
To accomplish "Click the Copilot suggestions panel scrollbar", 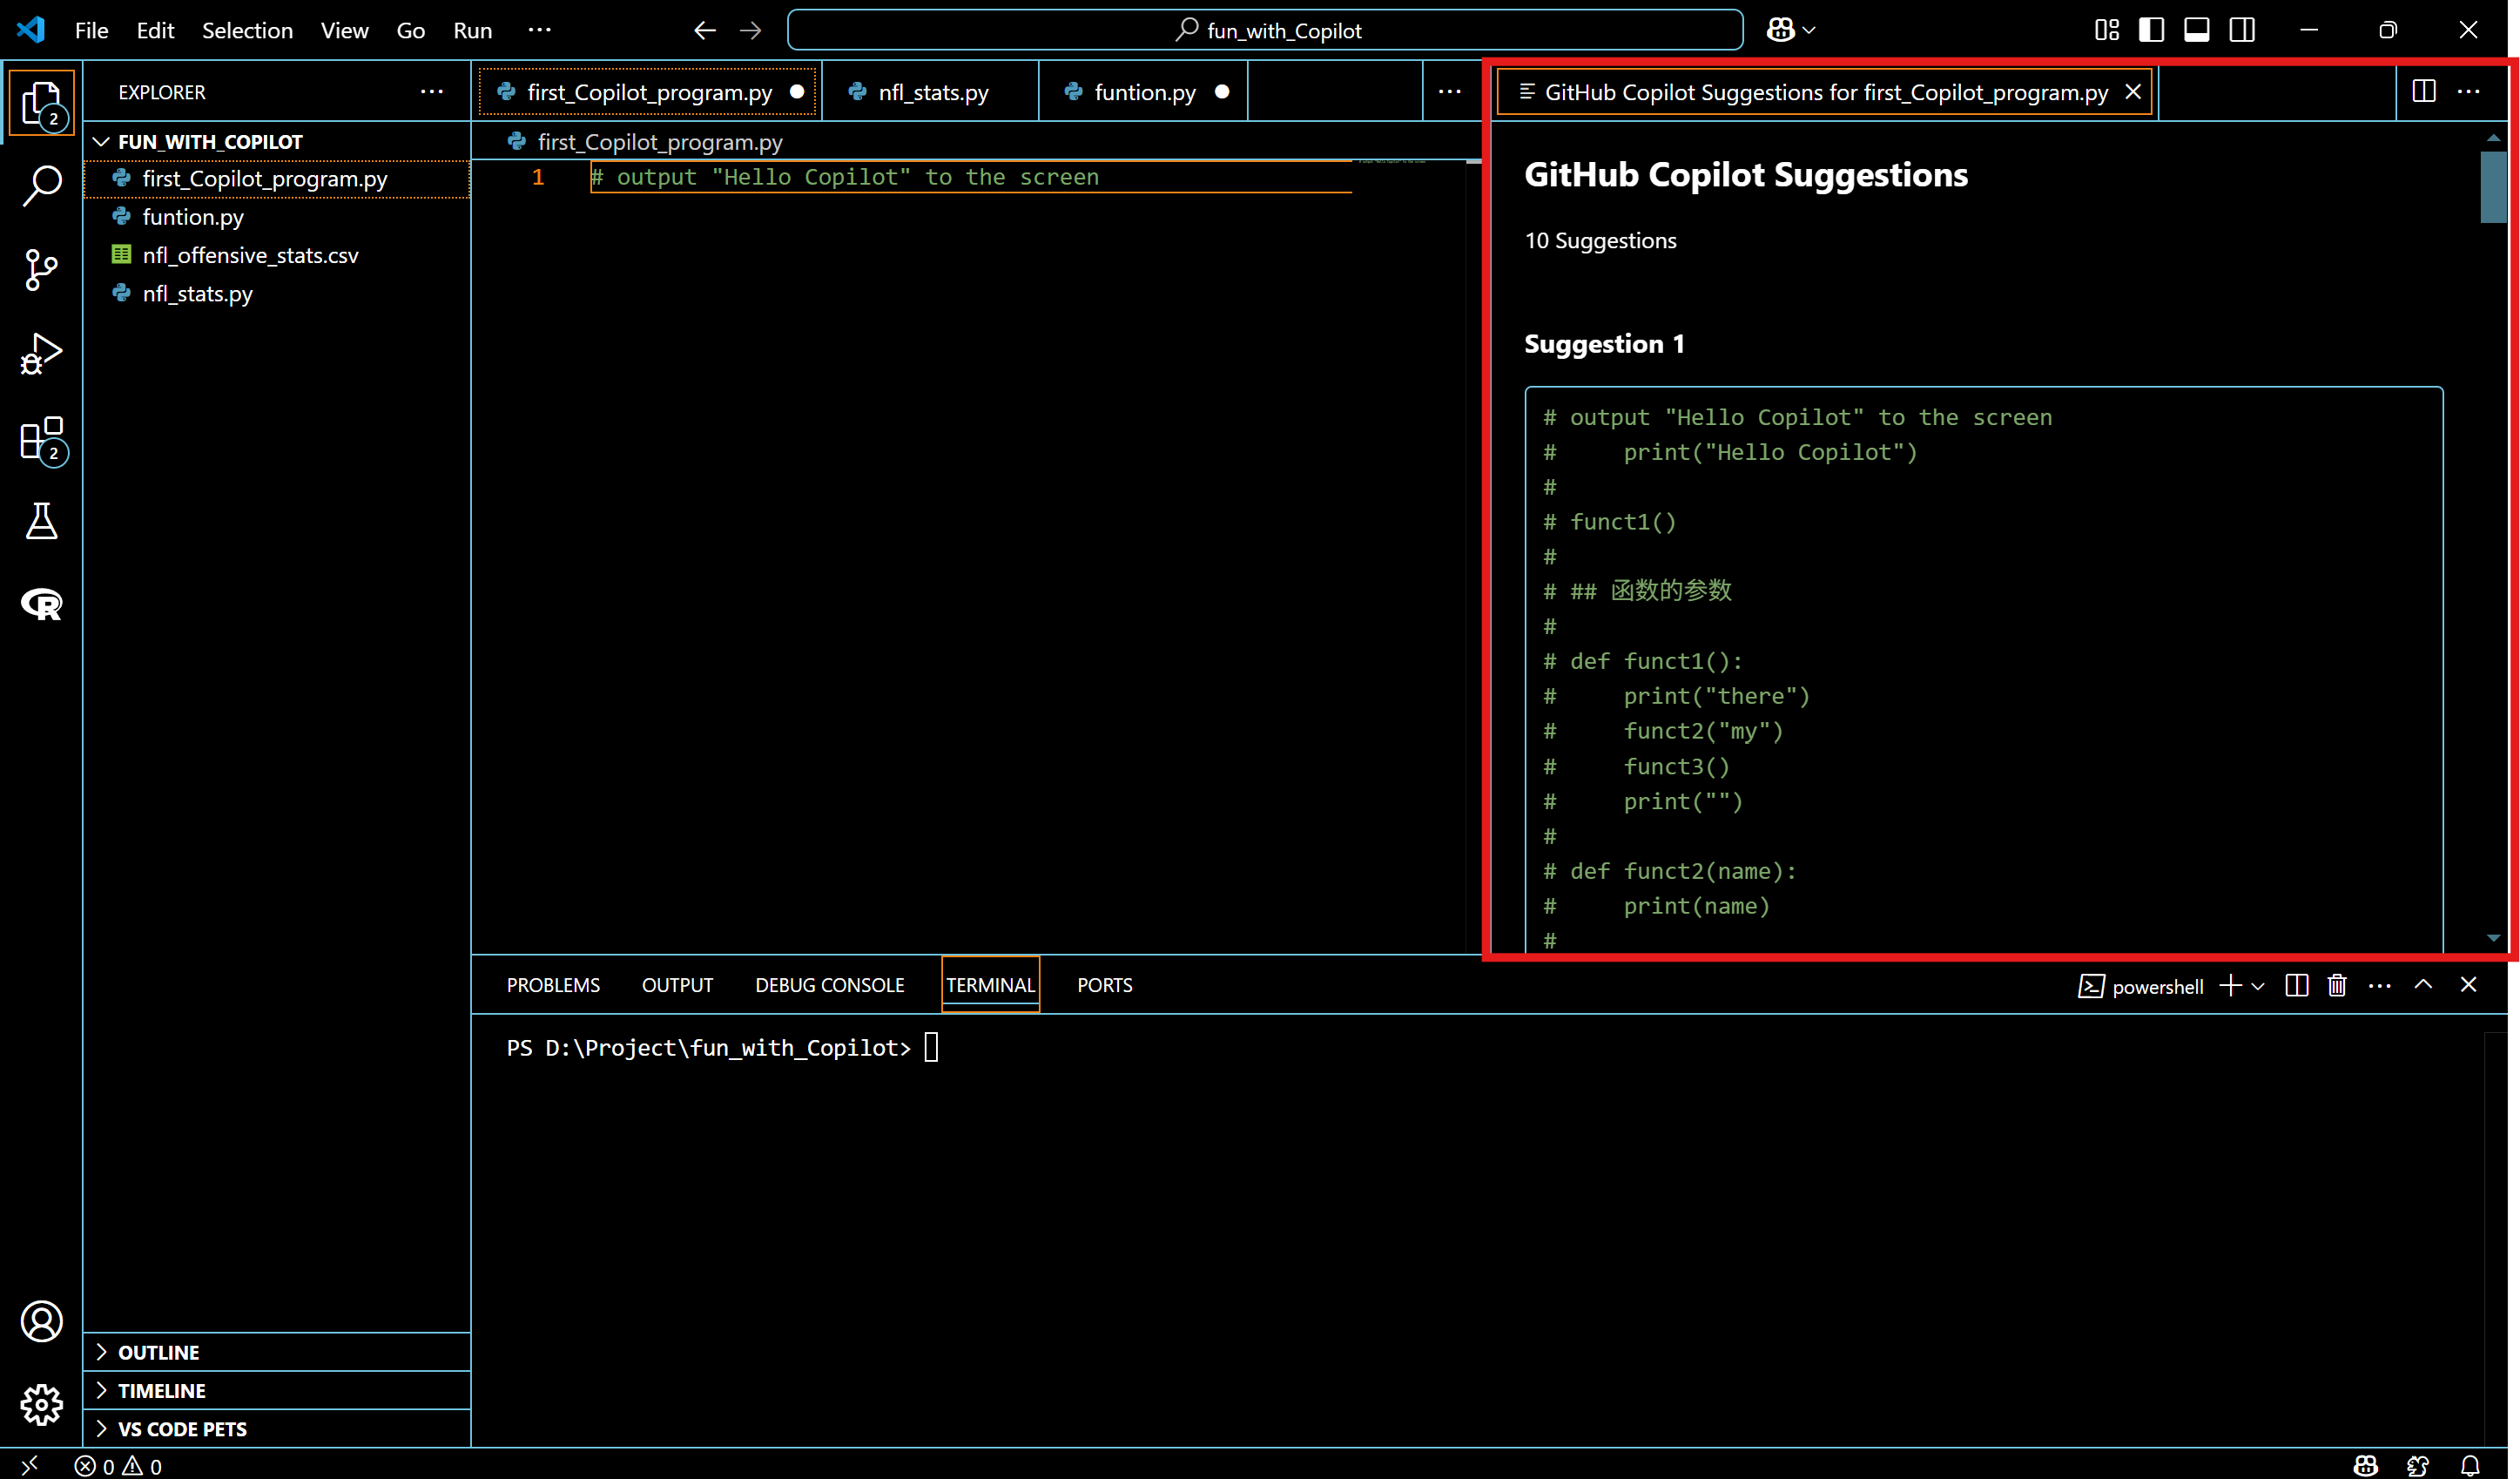I will tap(2493, 186).
